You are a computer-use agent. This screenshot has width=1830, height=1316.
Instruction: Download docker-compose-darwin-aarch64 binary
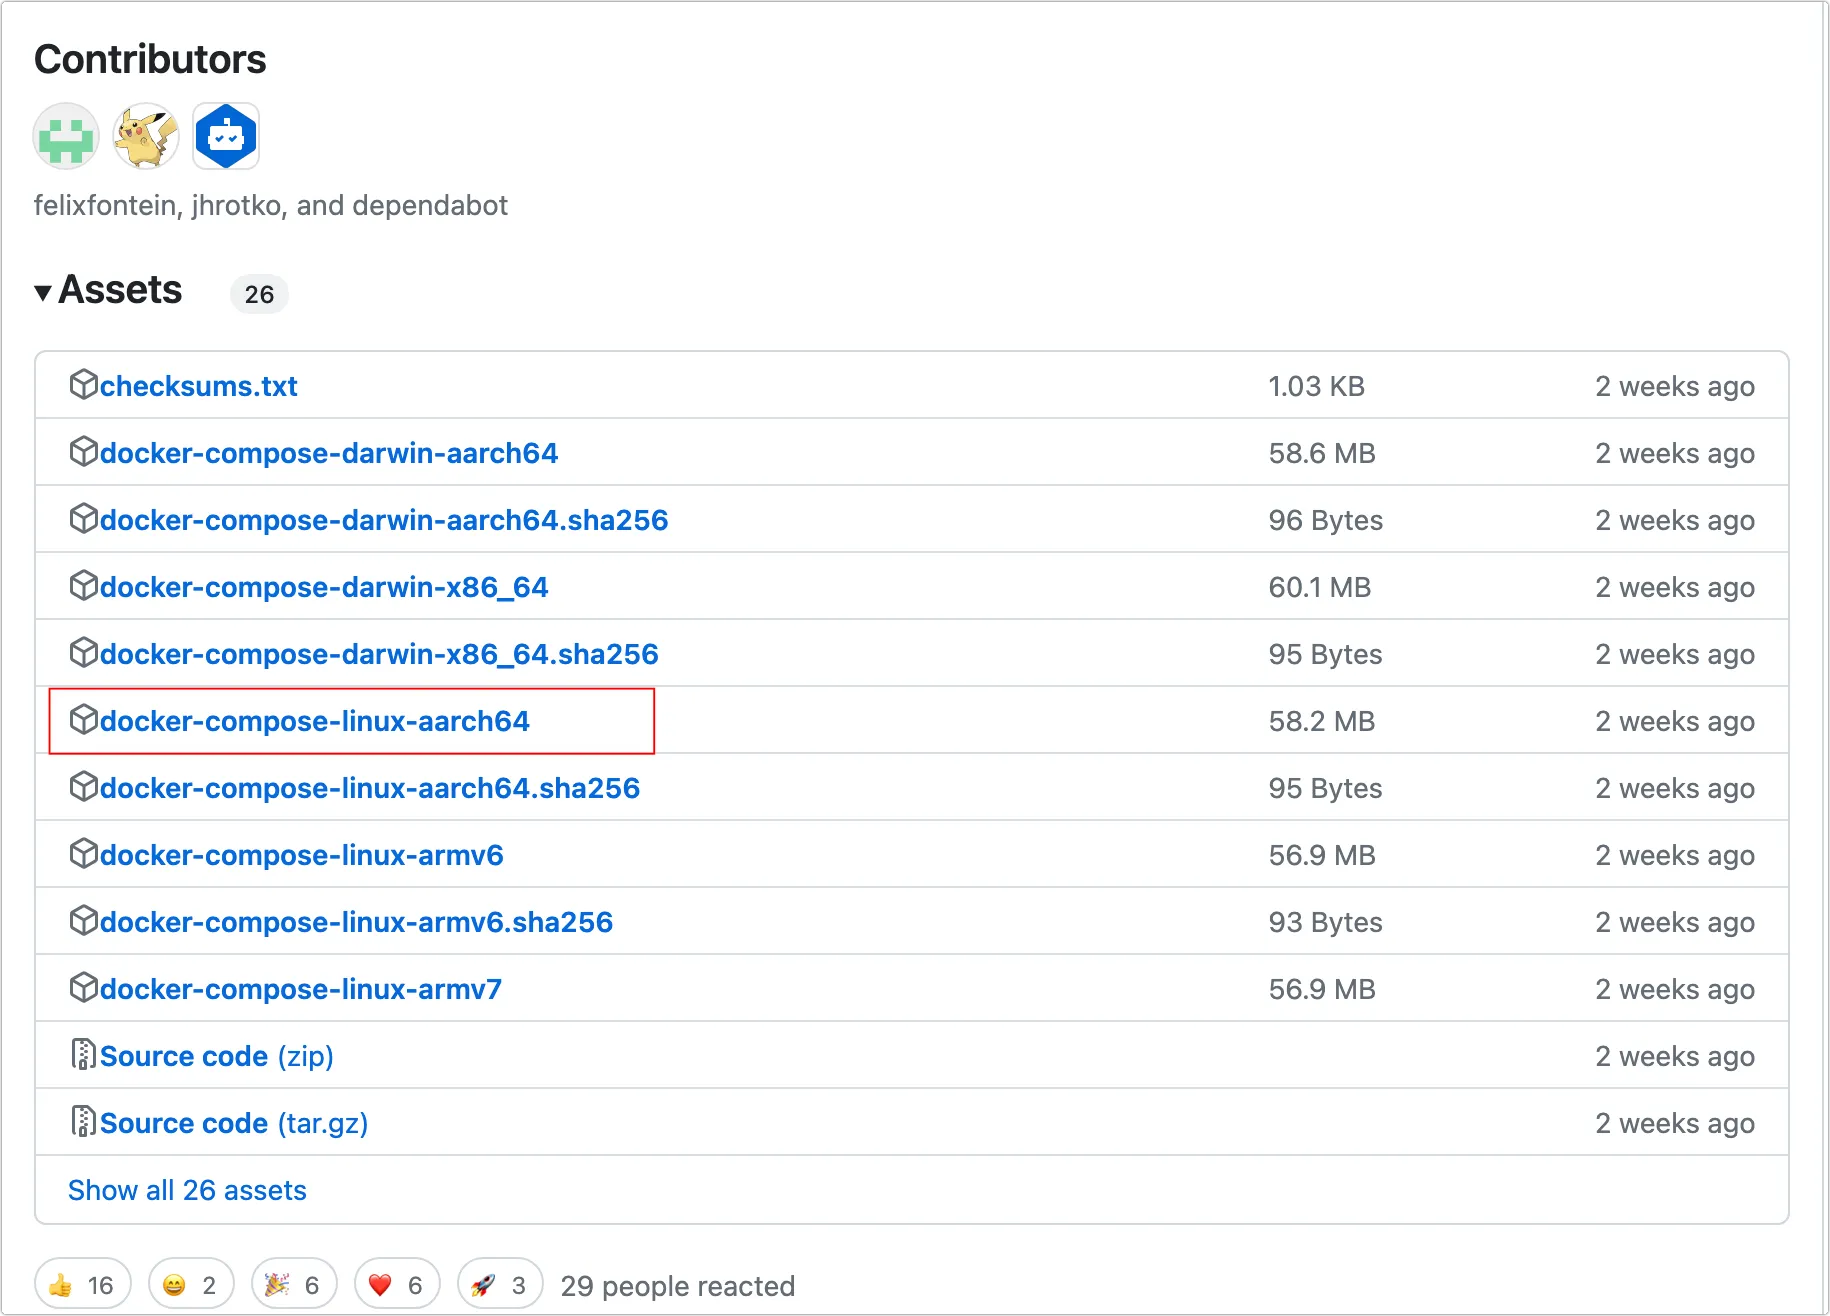(329, 453)
